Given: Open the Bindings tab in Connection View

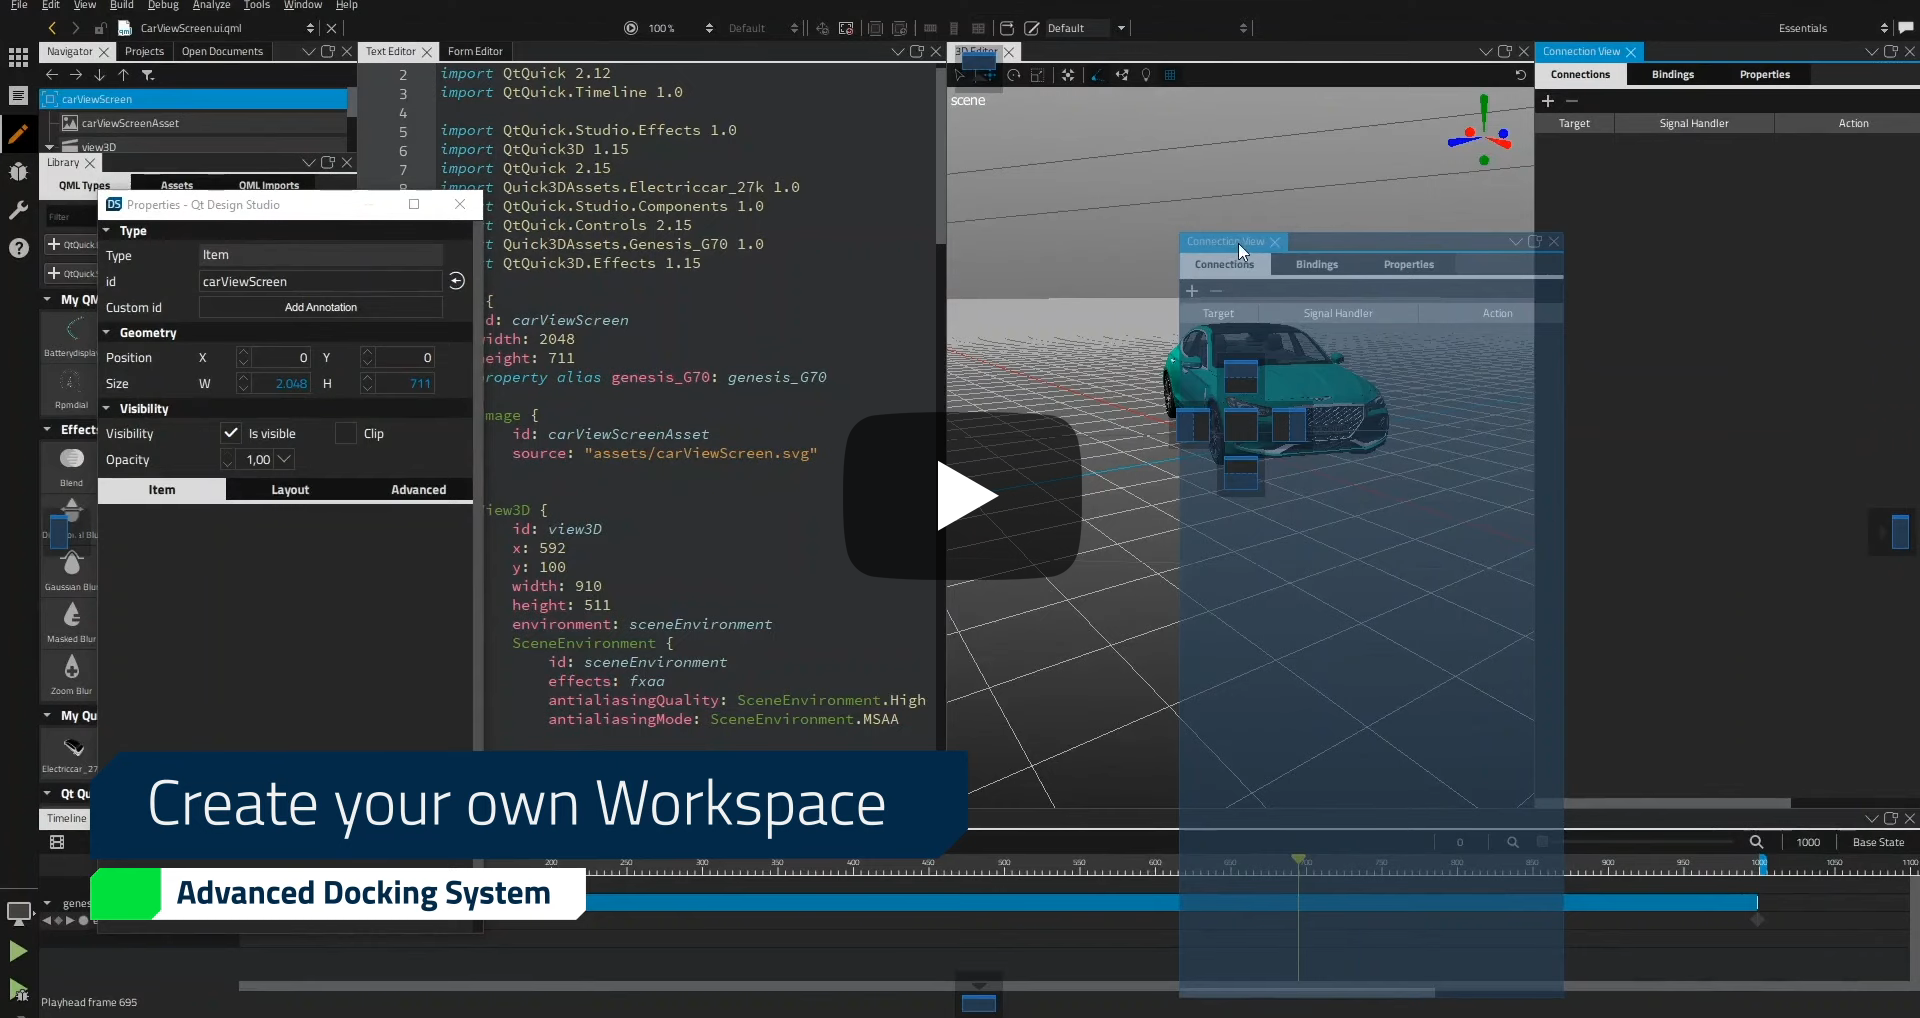Looking at the screenshot, I should tap(1672, 74).
